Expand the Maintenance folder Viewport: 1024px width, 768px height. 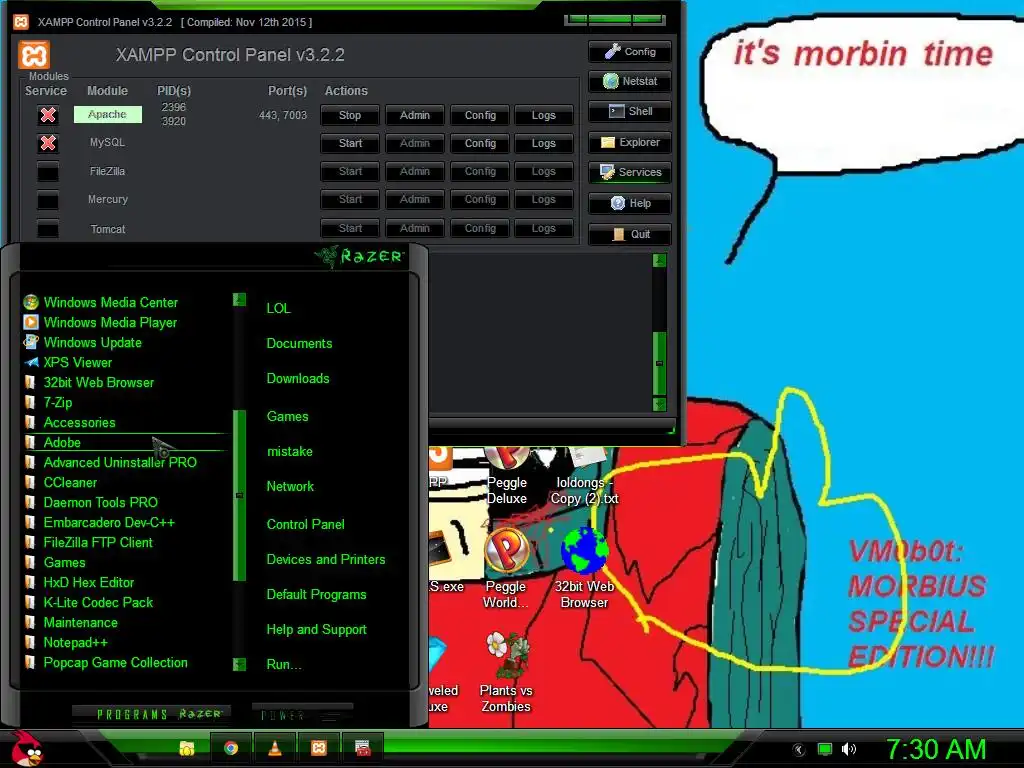(x=80, y=622)
